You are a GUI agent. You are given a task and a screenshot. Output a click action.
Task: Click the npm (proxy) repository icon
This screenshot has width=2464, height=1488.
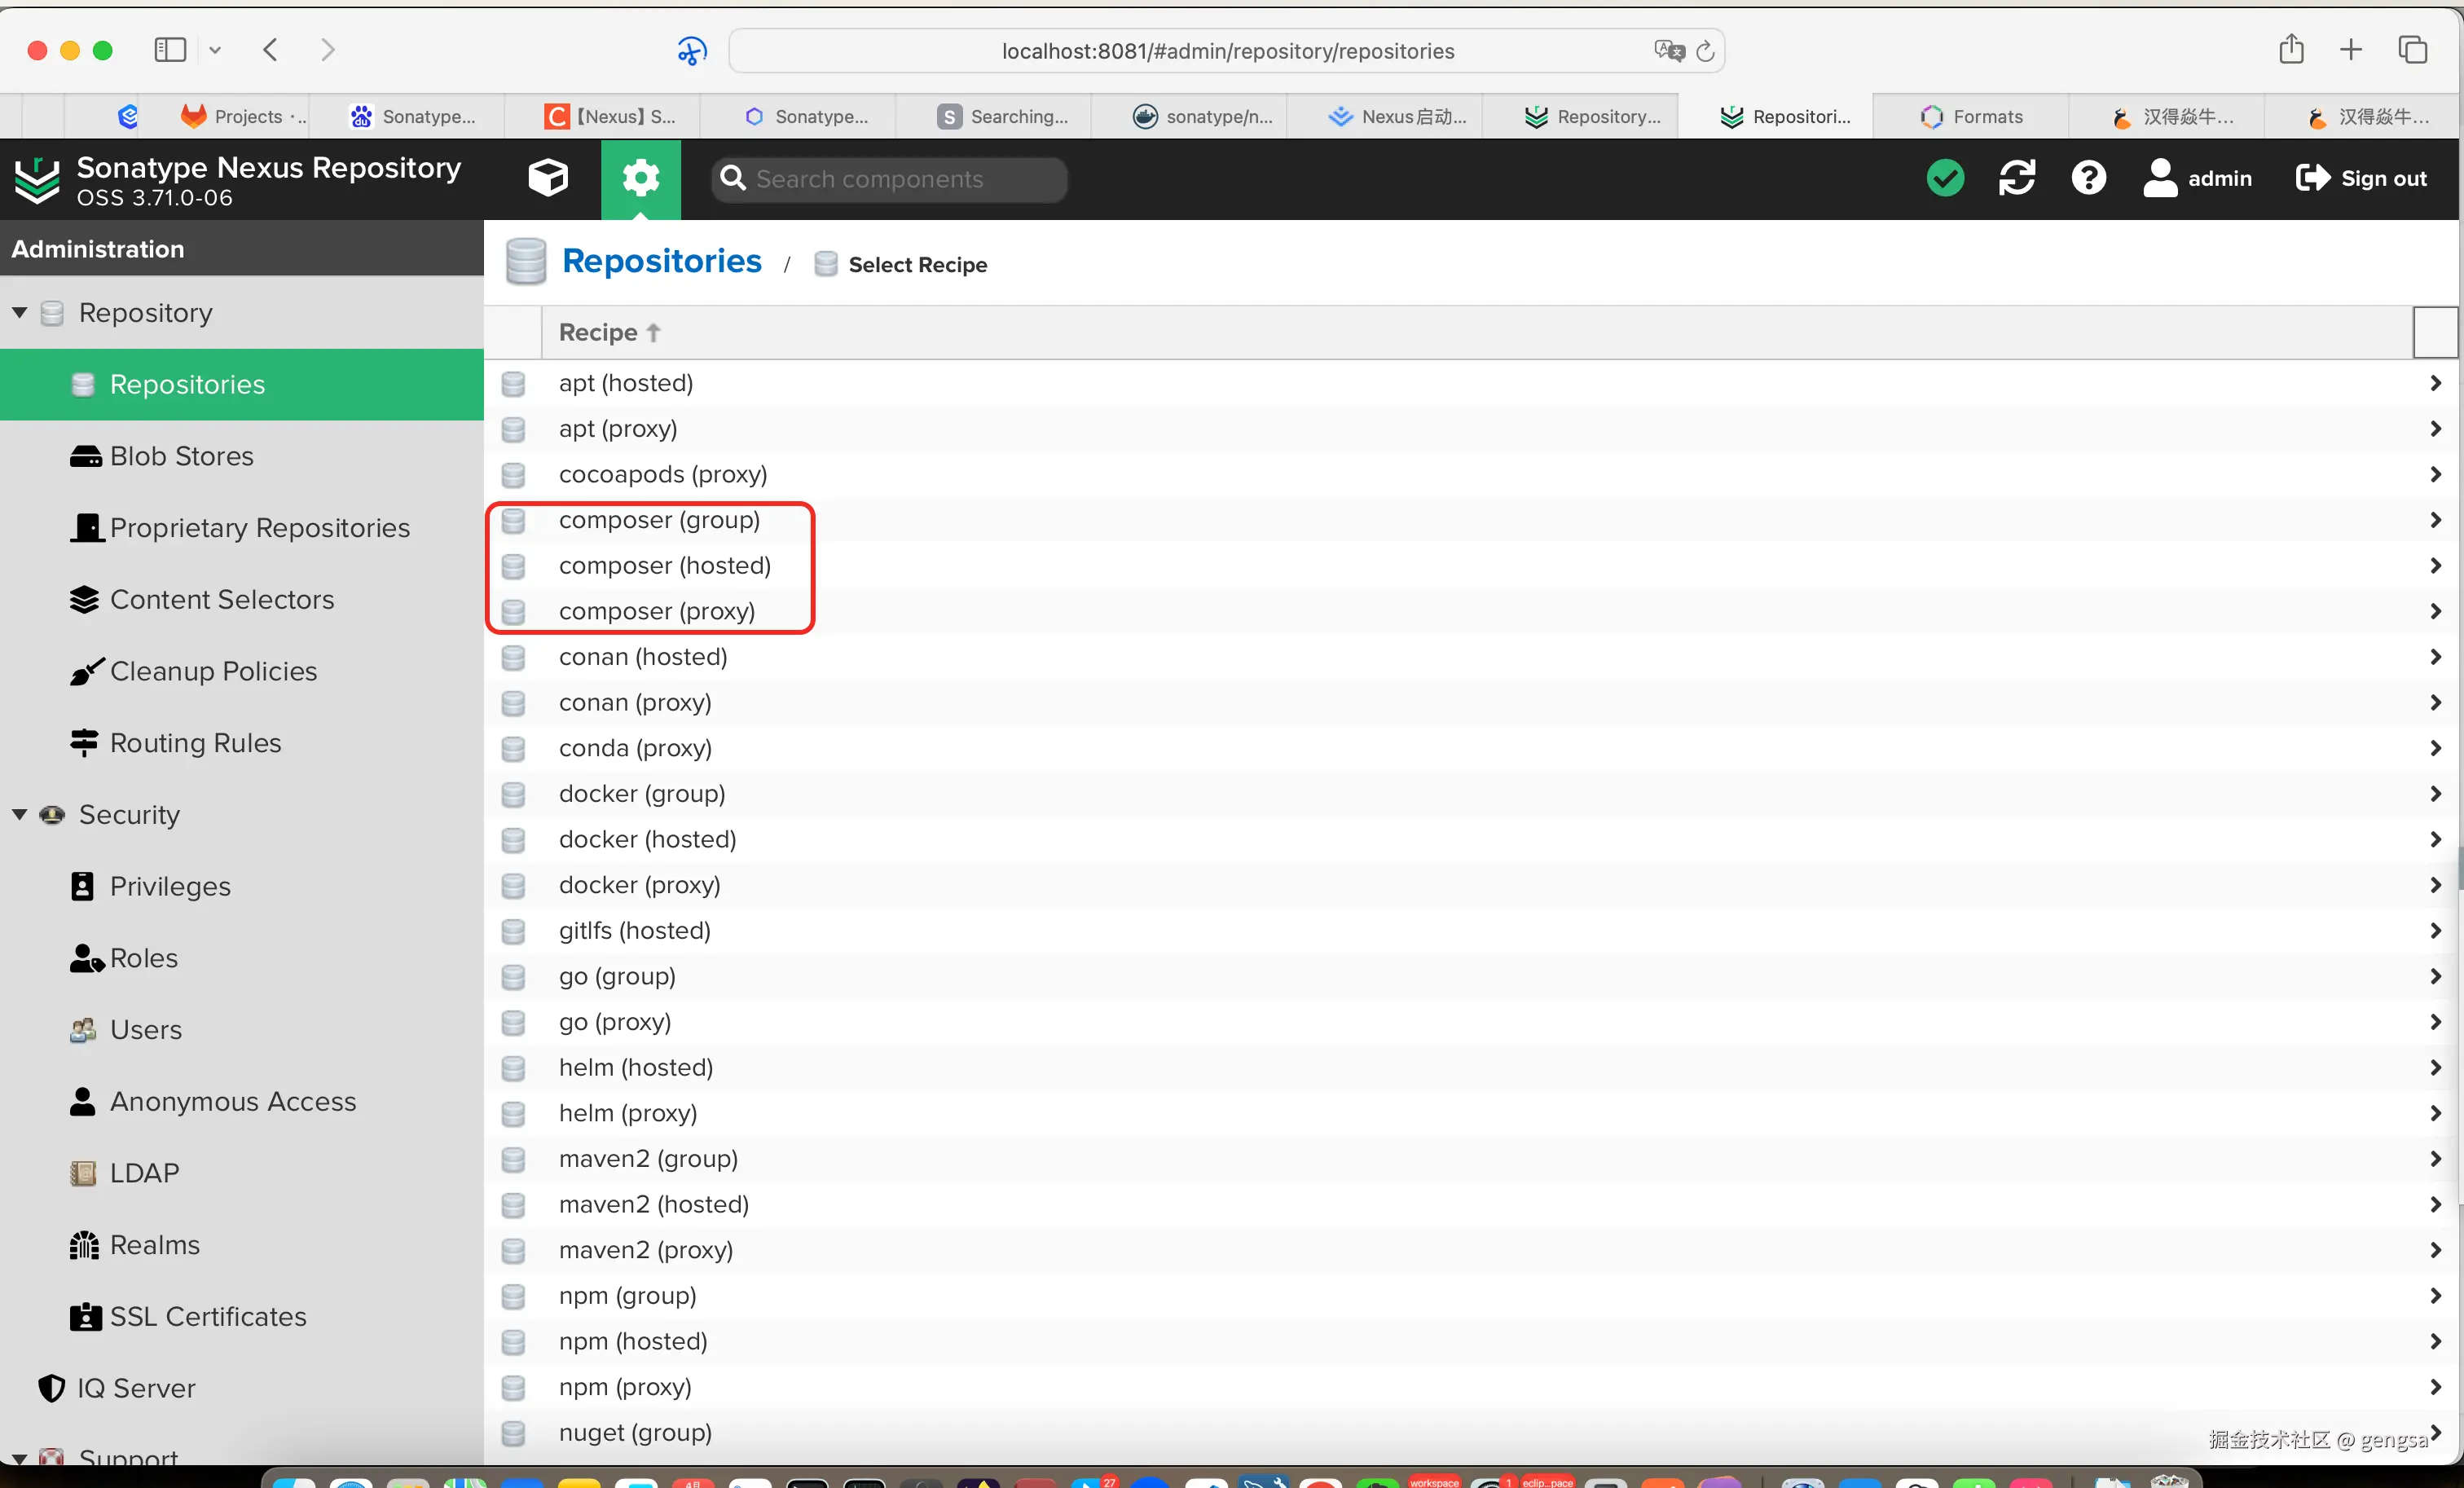[513, 1388]
